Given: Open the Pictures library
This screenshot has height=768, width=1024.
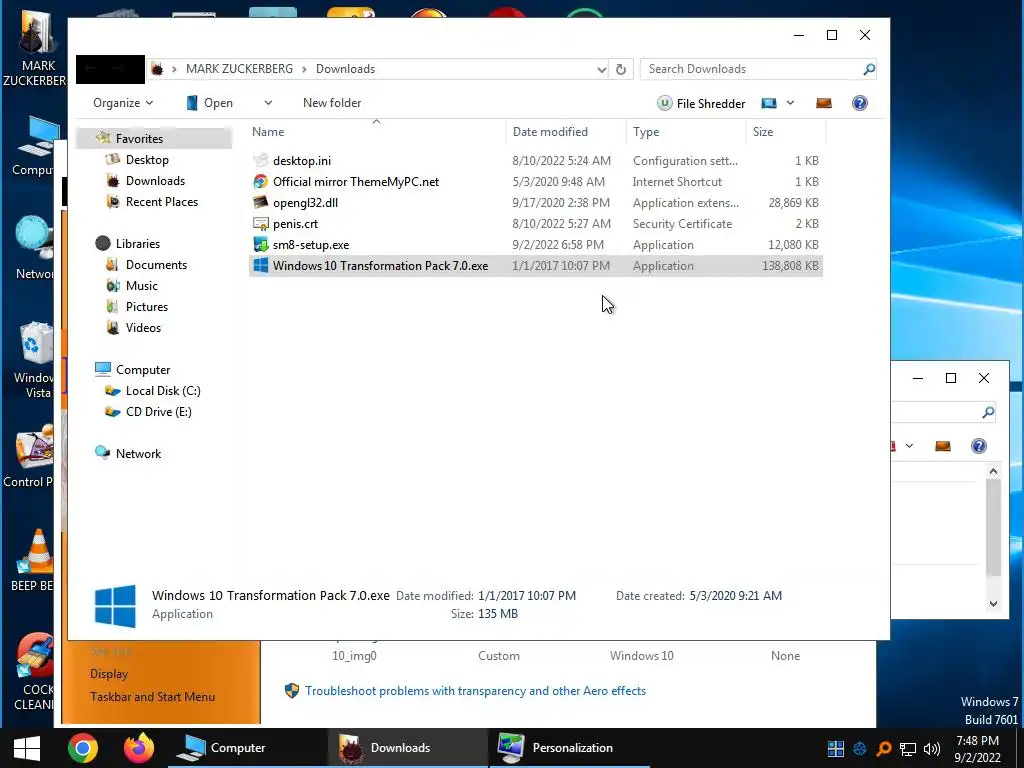Looking at the screenshot, I should coord(146,307).
